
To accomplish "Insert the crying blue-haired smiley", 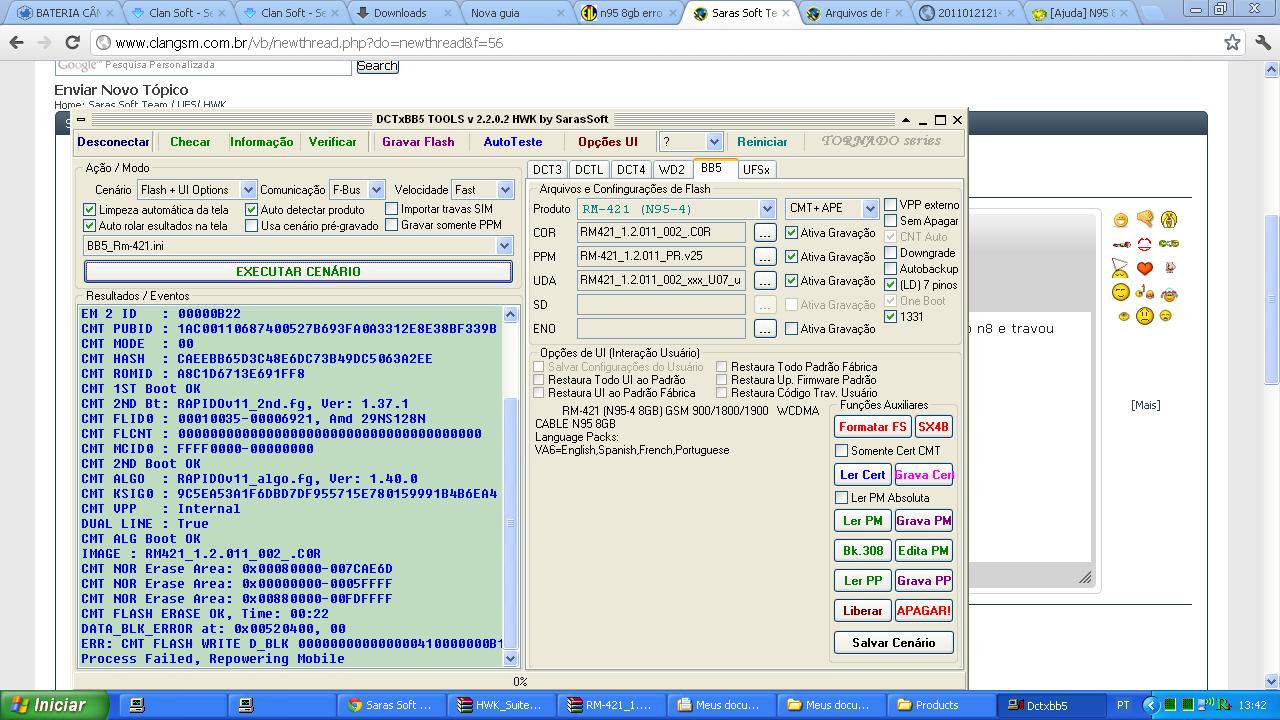I will pos(1169,293).
